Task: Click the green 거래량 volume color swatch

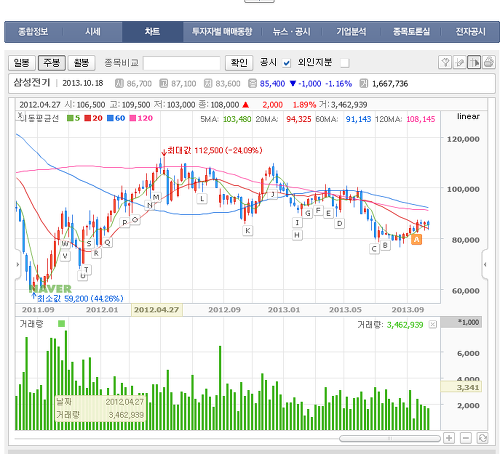Action: tap(61, 323)
